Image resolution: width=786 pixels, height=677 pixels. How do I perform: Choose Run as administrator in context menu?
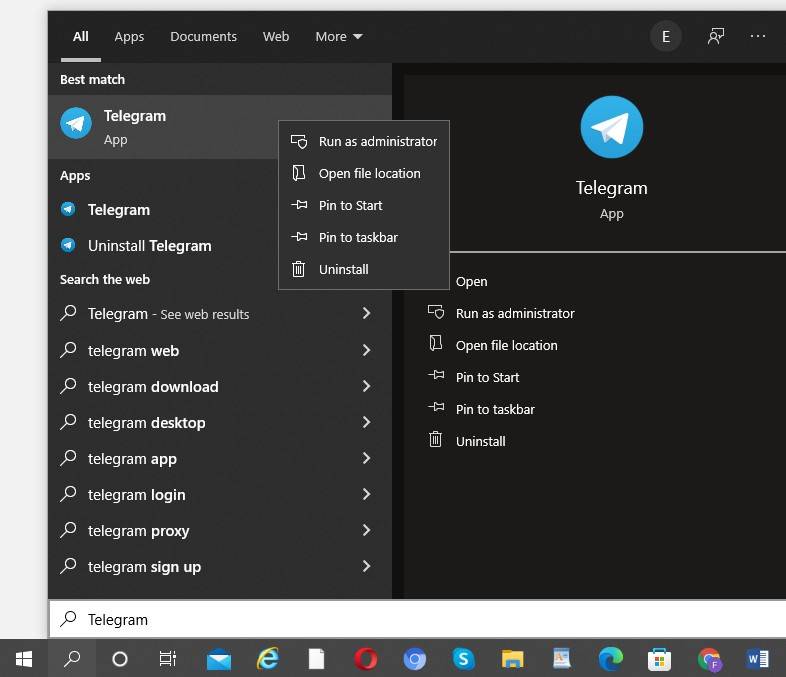(x=377, y=141)
